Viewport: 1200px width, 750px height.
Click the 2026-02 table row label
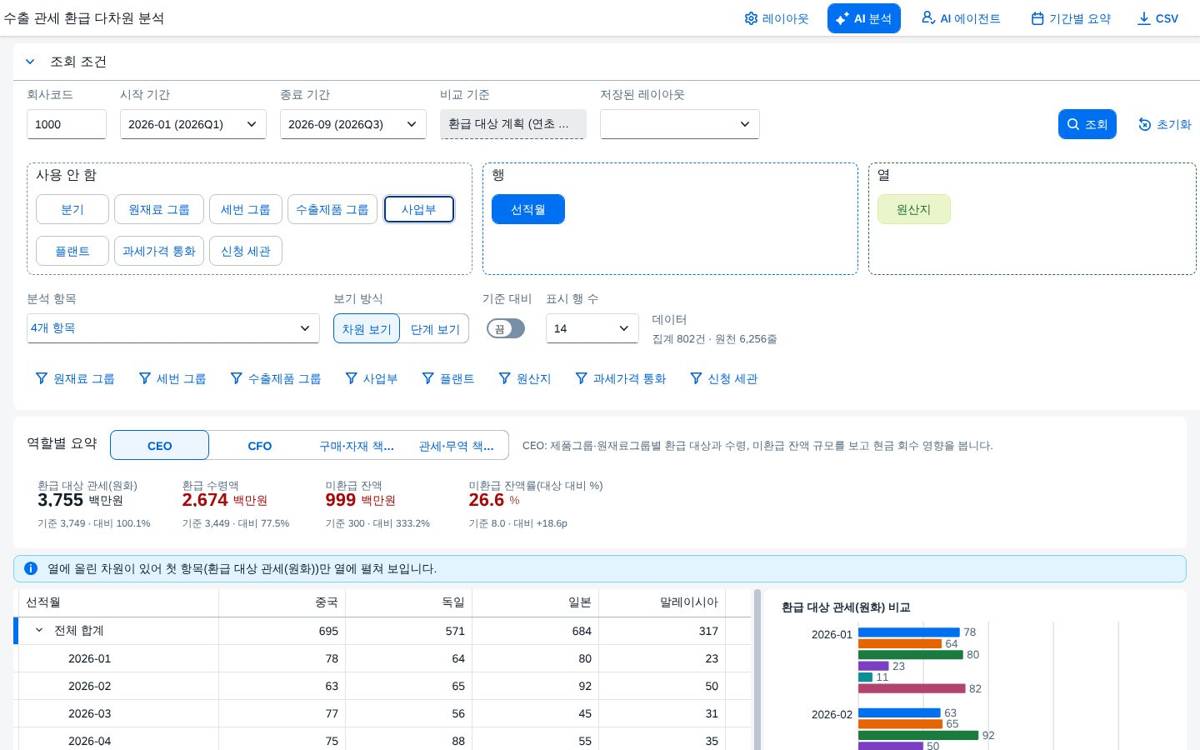point(89,686)
